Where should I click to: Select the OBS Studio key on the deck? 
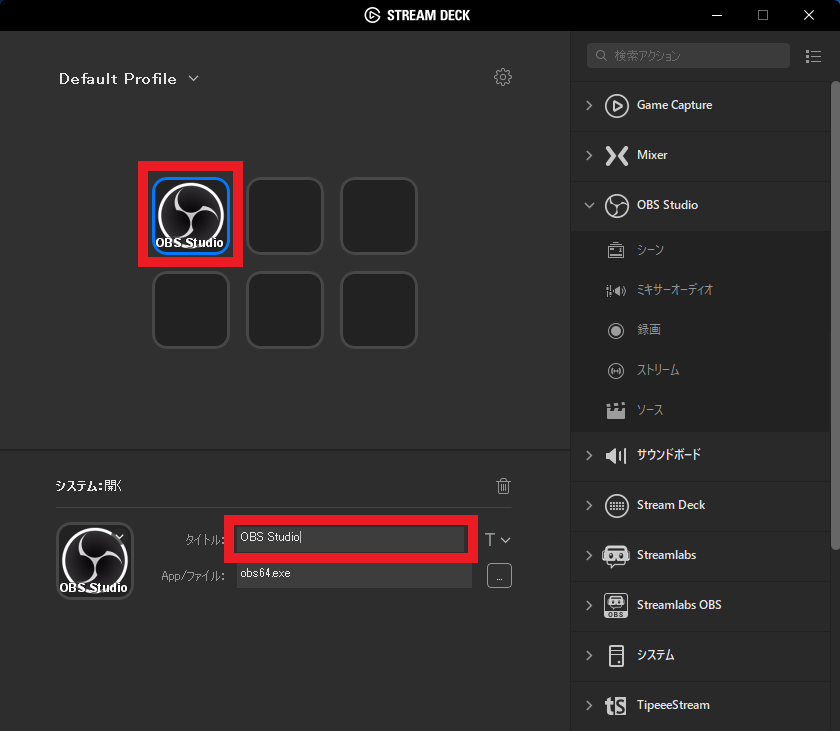(191, 215)
